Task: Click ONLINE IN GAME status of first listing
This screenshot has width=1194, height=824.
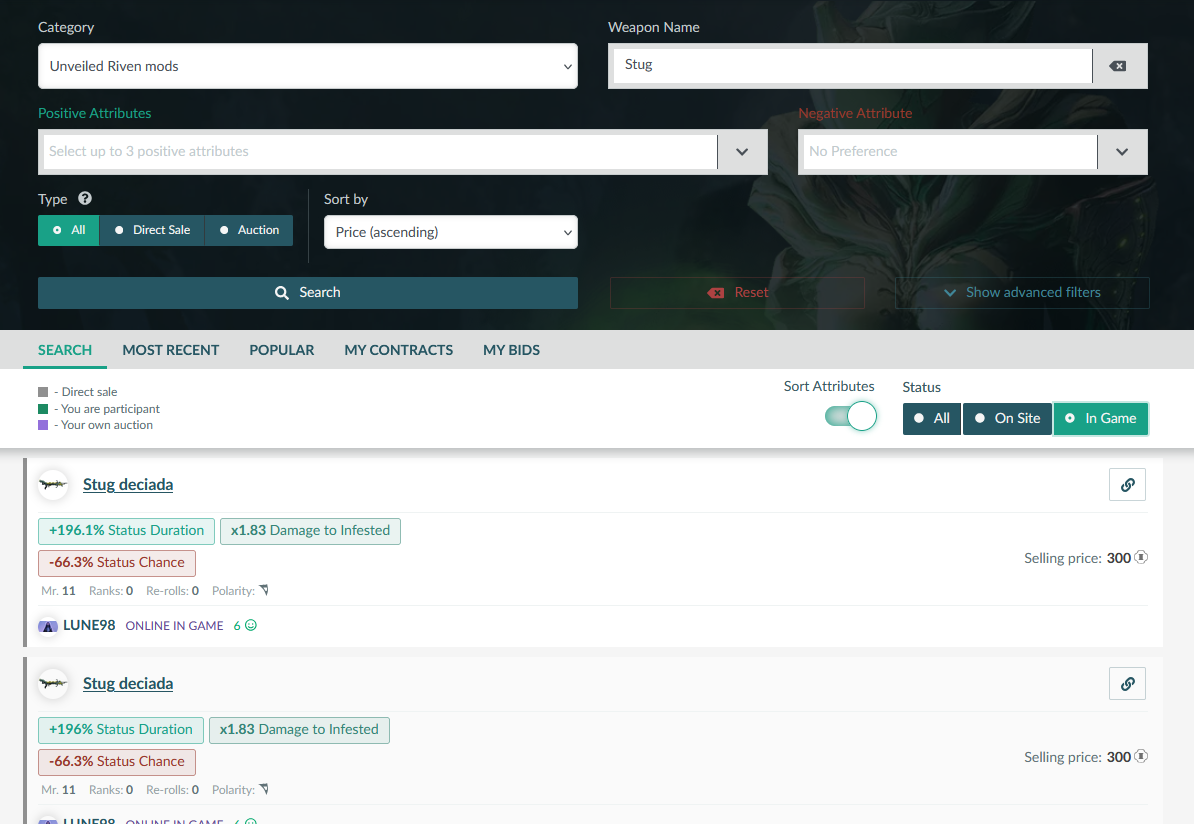Action: point(174,626)
